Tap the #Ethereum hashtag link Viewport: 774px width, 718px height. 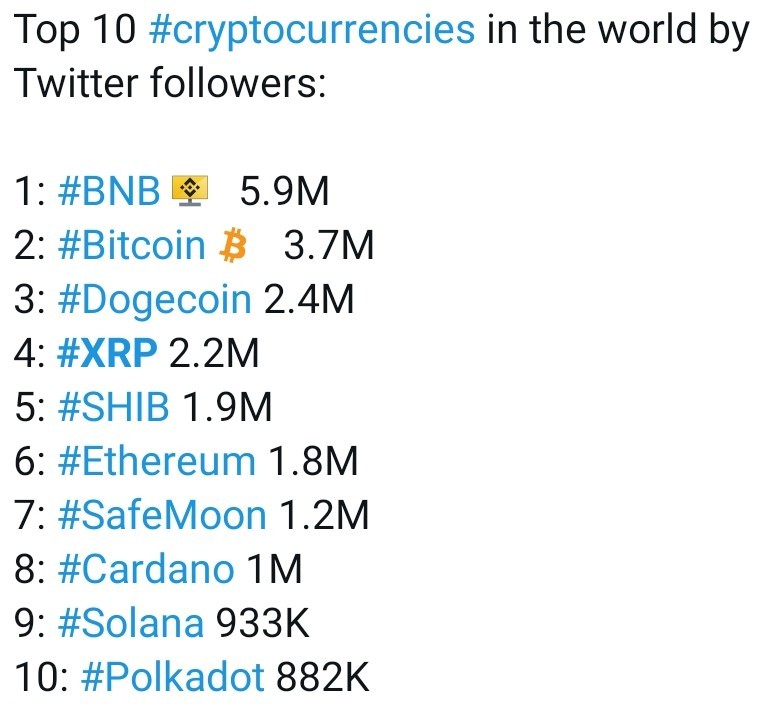point(156,461)
